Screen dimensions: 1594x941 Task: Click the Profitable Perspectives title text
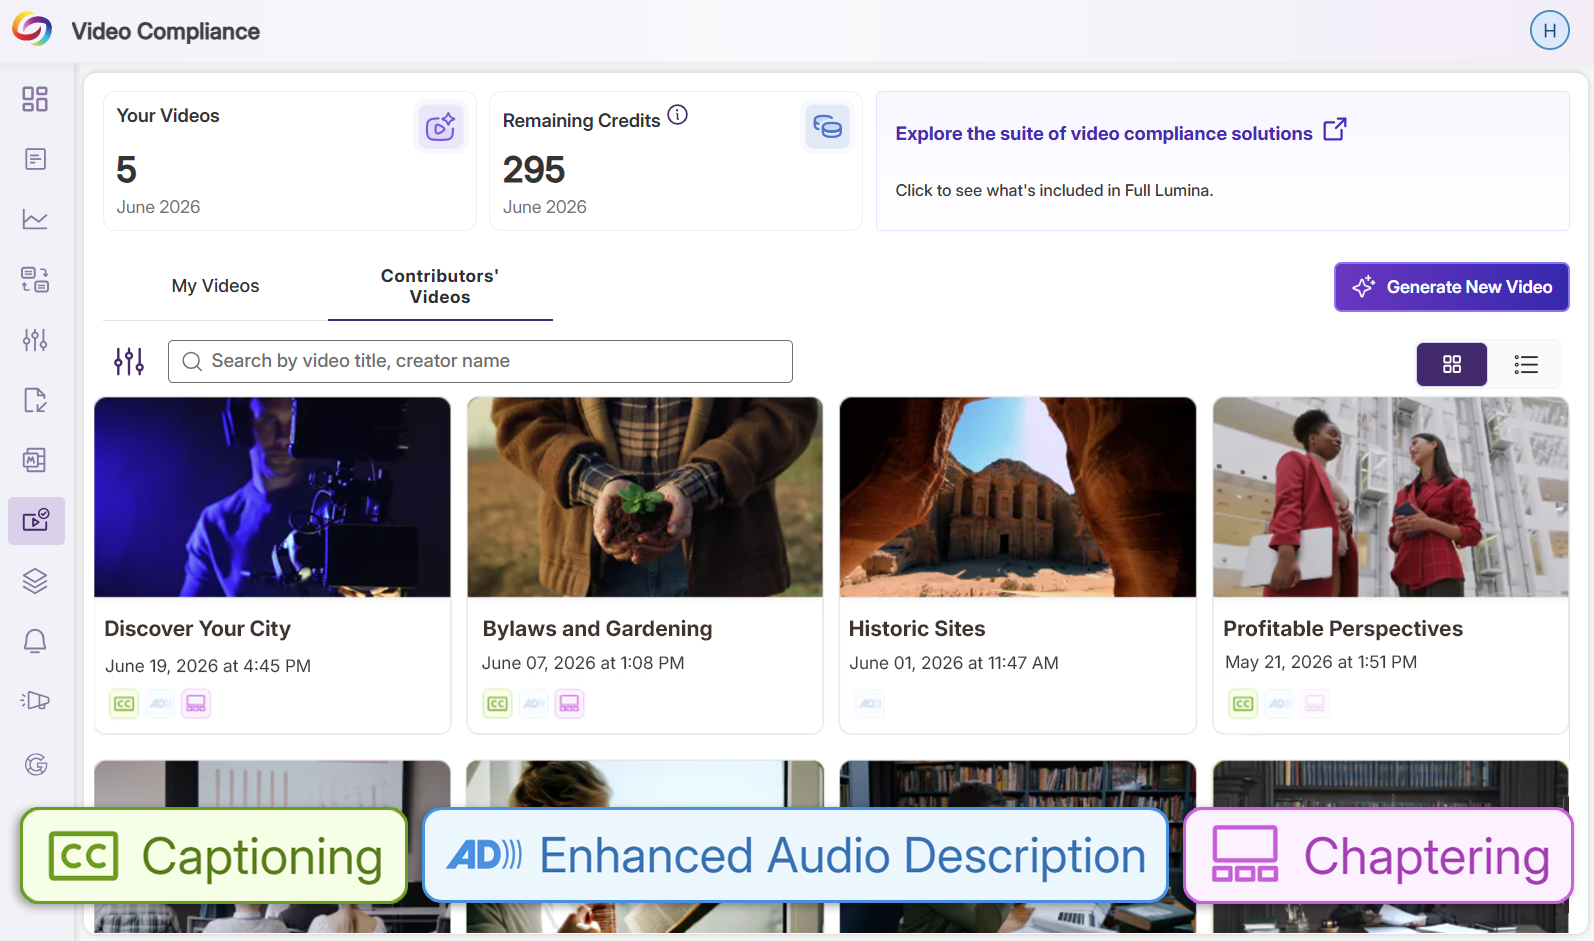1343,628
